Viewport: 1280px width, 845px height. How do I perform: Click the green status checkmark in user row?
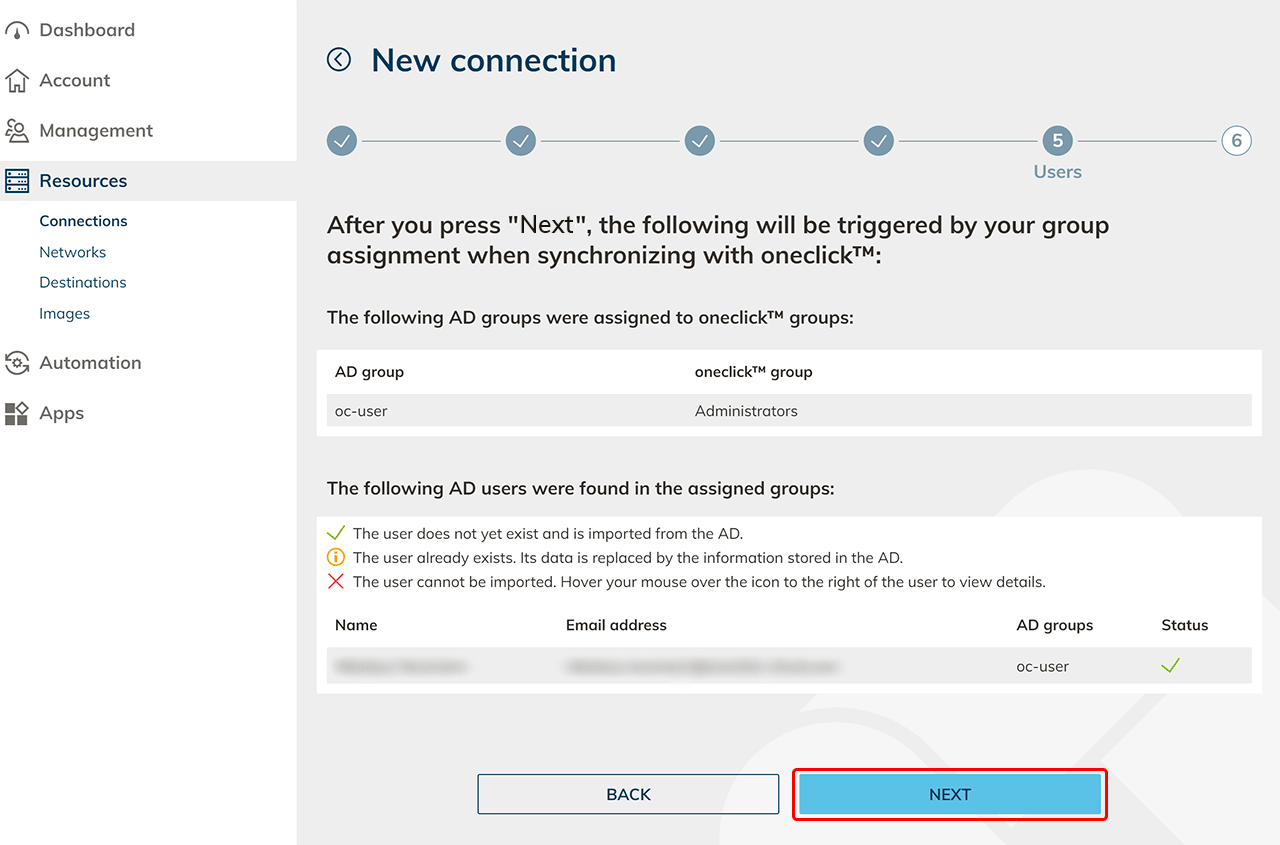[x=1171, y=666]
